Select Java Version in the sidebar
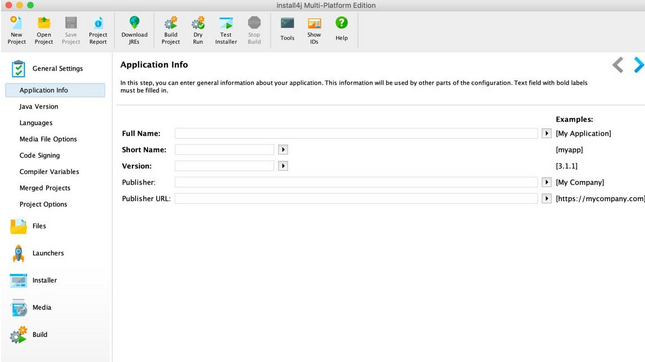The height and width of the screenshot is (362, 645). coord(39,107)
